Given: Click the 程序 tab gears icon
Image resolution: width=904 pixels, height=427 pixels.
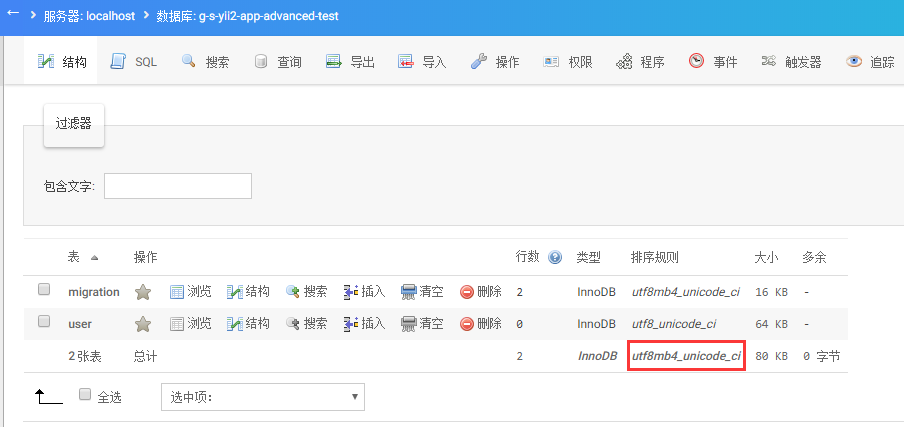Looking at the screenshot, I should (x=624, y=61).
